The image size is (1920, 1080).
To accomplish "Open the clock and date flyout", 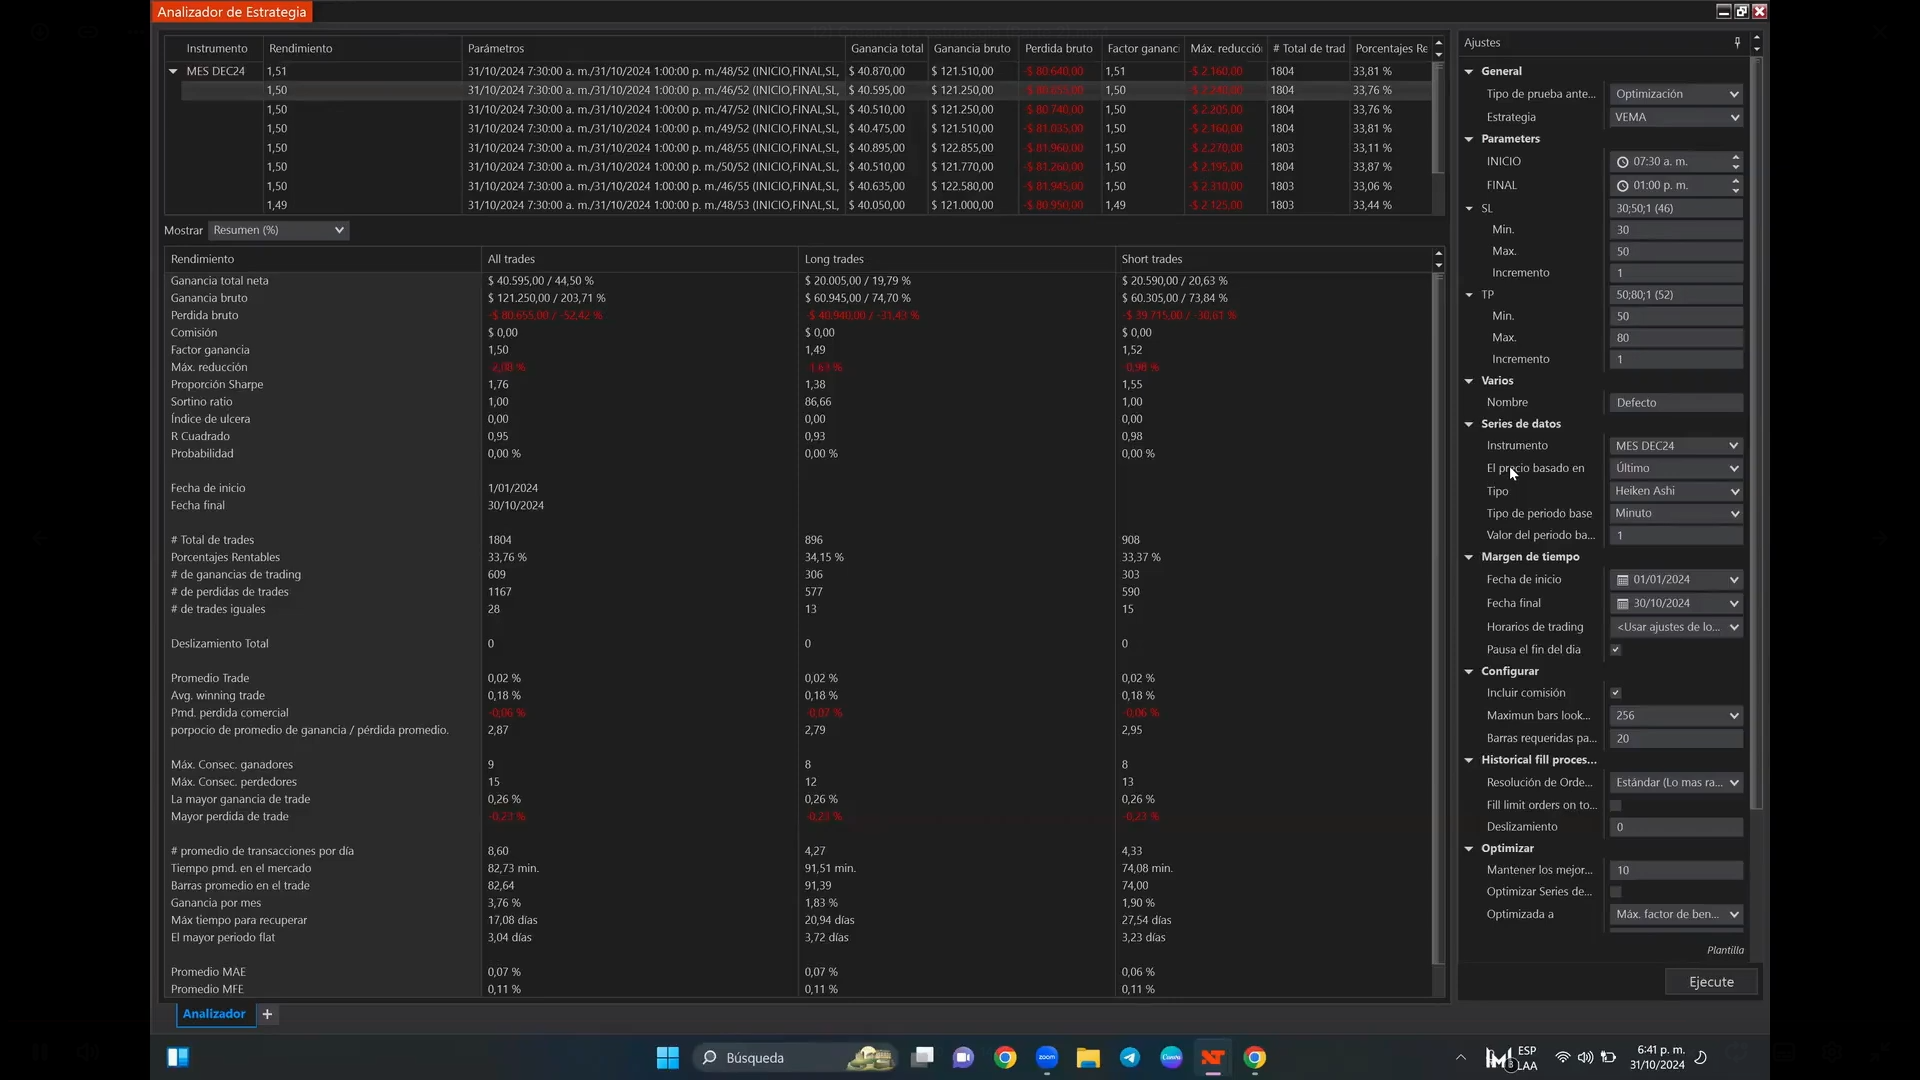I will point(1657,1057).
